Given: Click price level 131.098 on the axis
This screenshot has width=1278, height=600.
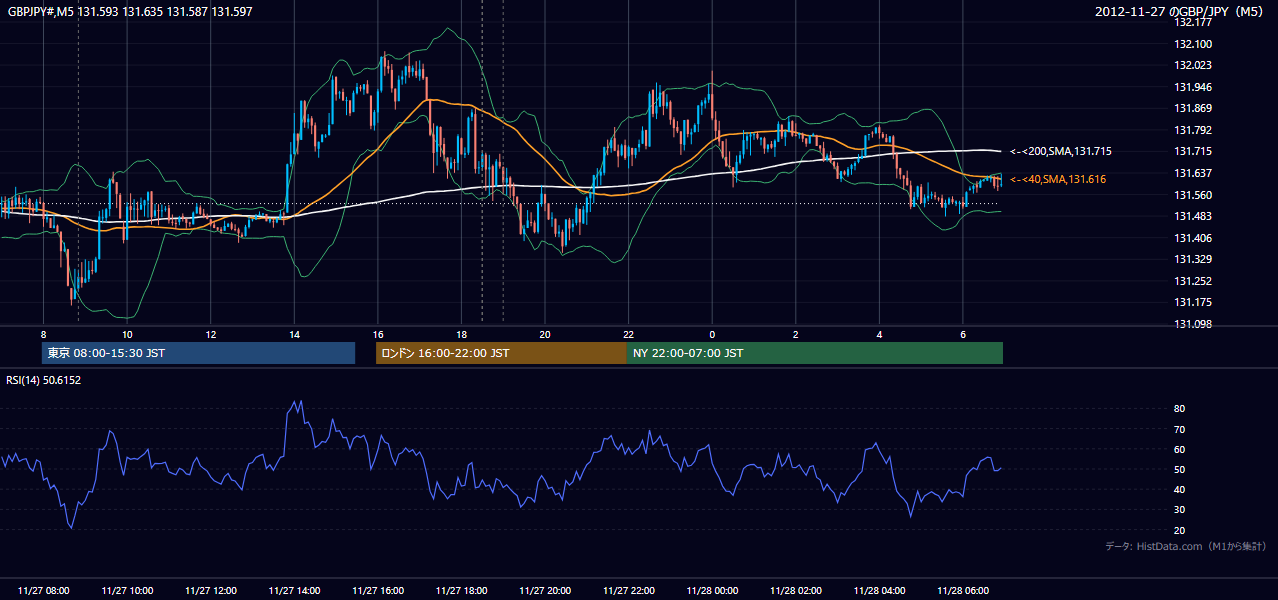Looking at the screenshot, I should coord(1194,324).
